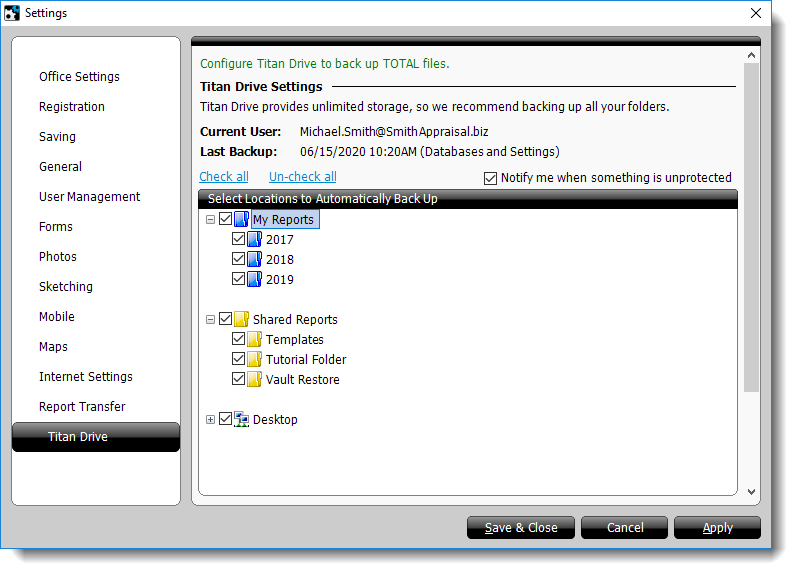Screen dimensions: 797x574
Task: Click the Desktop computer icon
Action: (x=241, y=420)
